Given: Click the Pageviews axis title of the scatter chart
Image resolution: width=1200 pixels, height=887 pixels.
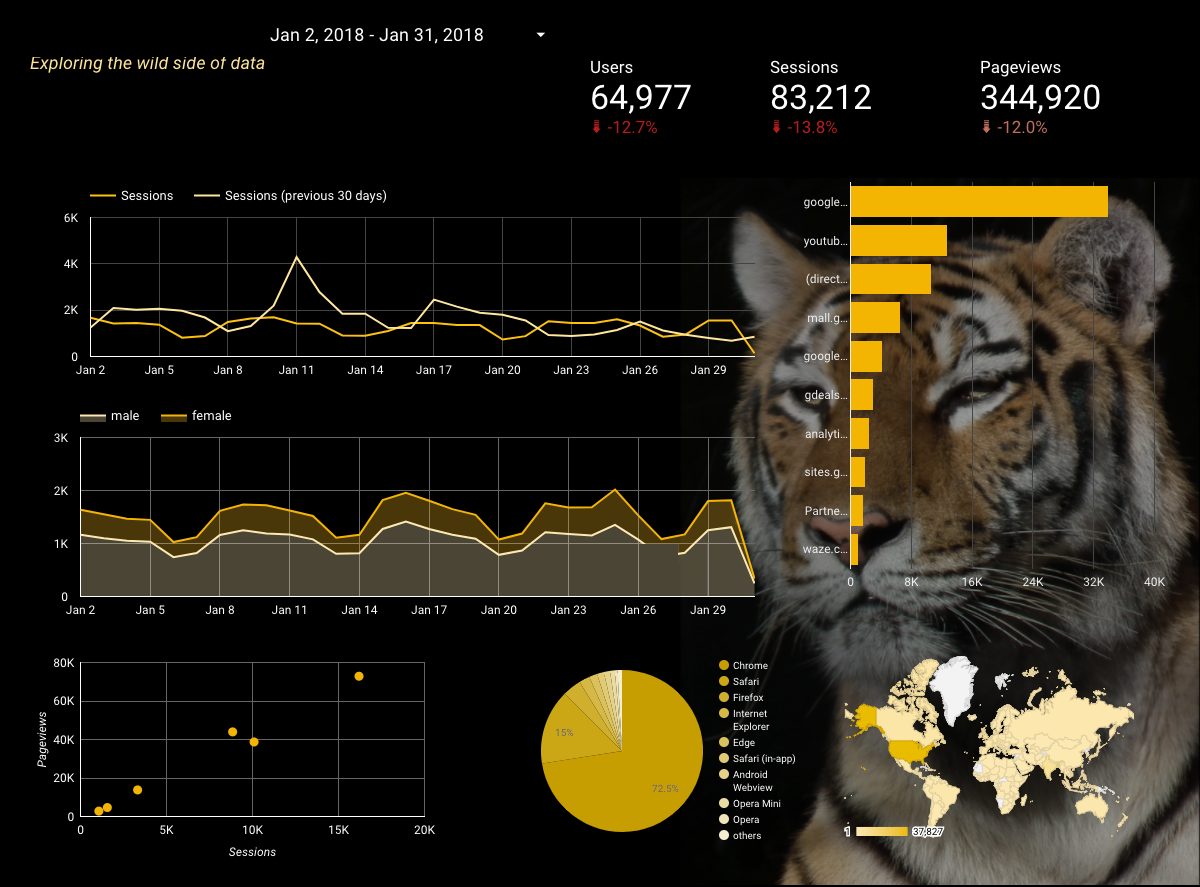Looking at the screenshot, I should tap(43, 739).
